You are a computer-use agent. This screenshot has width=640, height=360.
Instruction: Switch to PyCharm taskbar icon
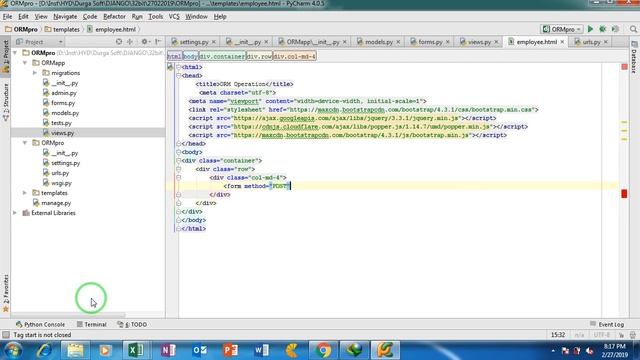pyautogui.click(x=385, y=350)
